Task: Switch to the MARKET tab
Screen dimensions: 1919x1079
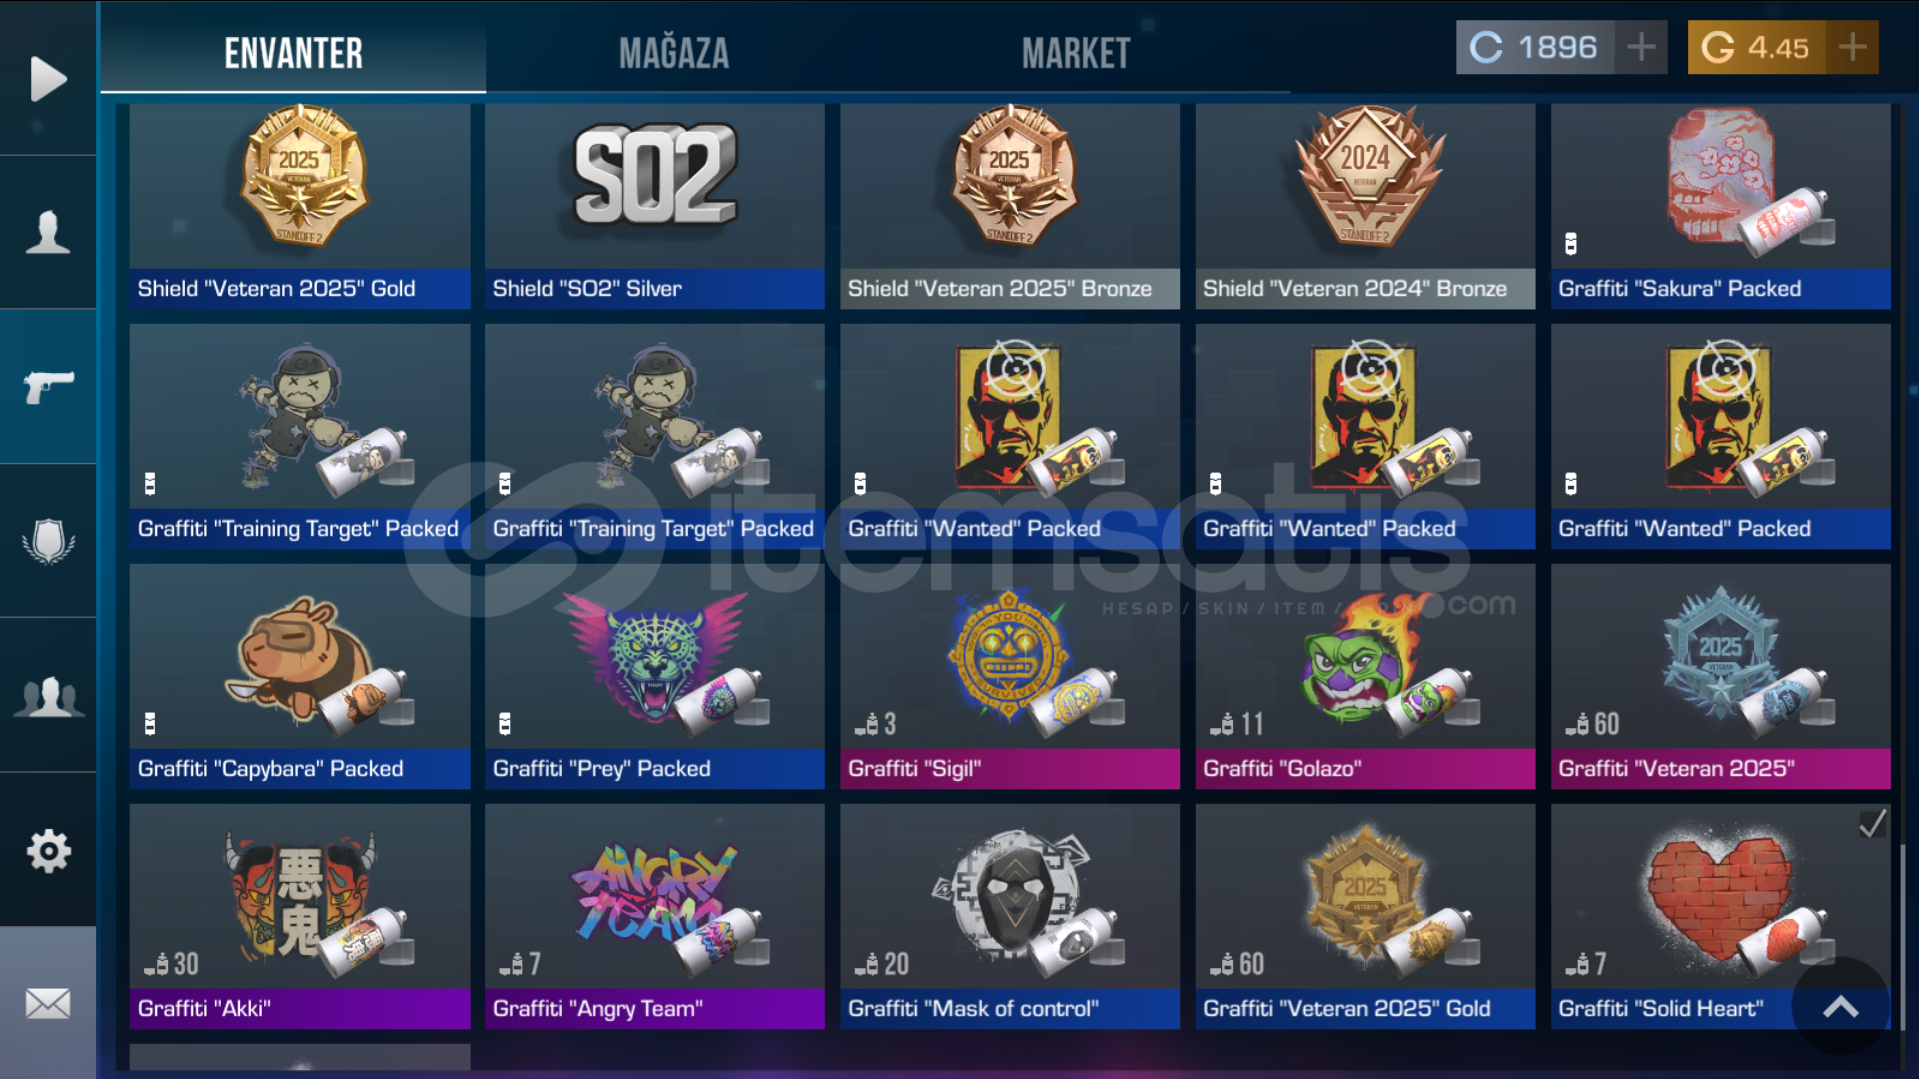Action: click(x=1076, y=53)
